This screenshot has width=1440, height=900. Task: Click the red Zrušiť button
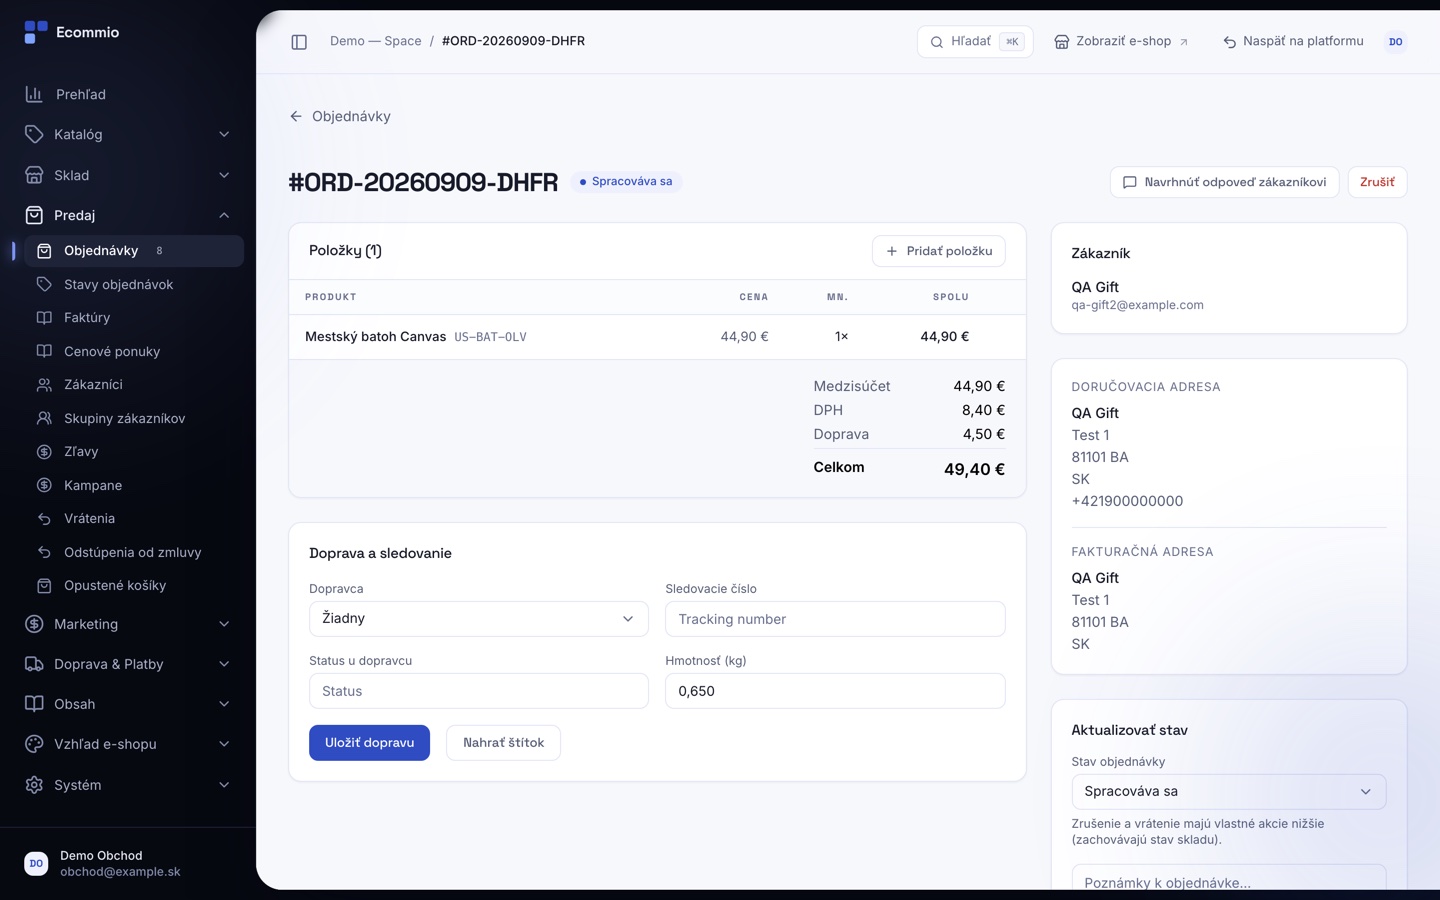1377,182
